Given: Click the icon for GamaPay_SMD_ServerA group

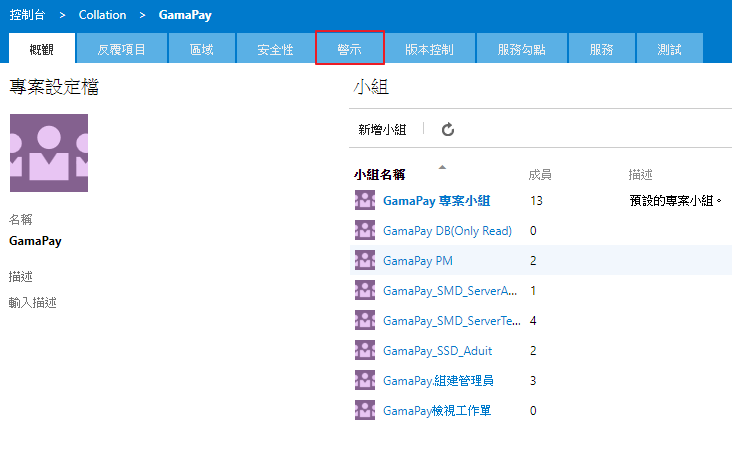Looking at the screenshot, I should (x=365, y=290).
